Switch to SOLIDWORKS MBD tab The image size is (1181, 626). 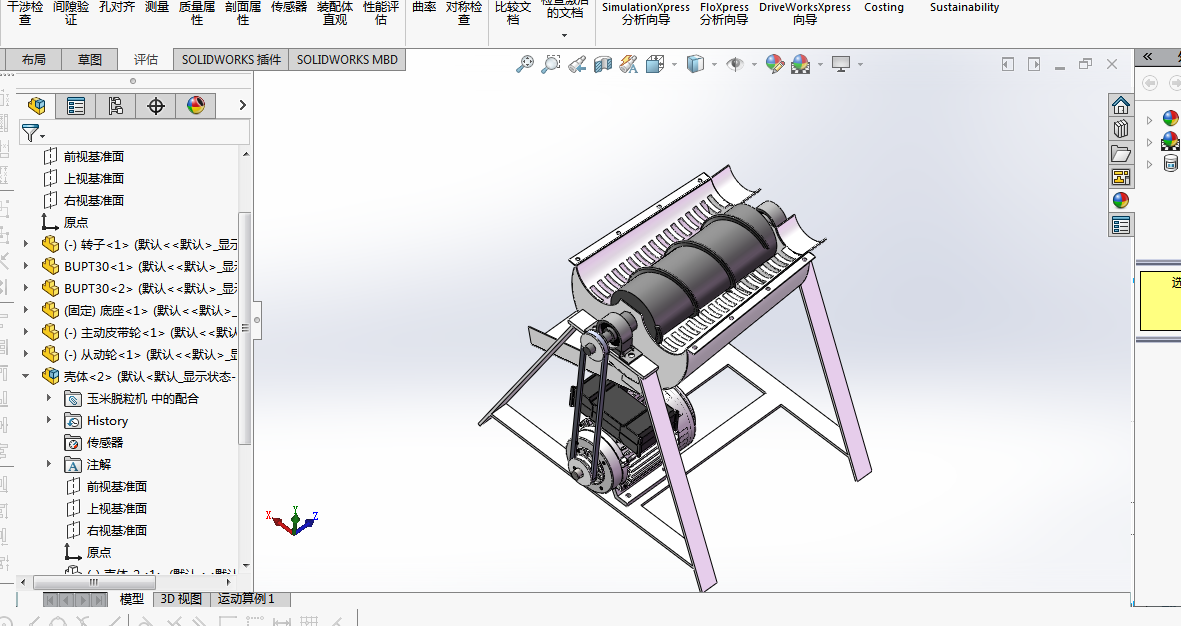347,60
